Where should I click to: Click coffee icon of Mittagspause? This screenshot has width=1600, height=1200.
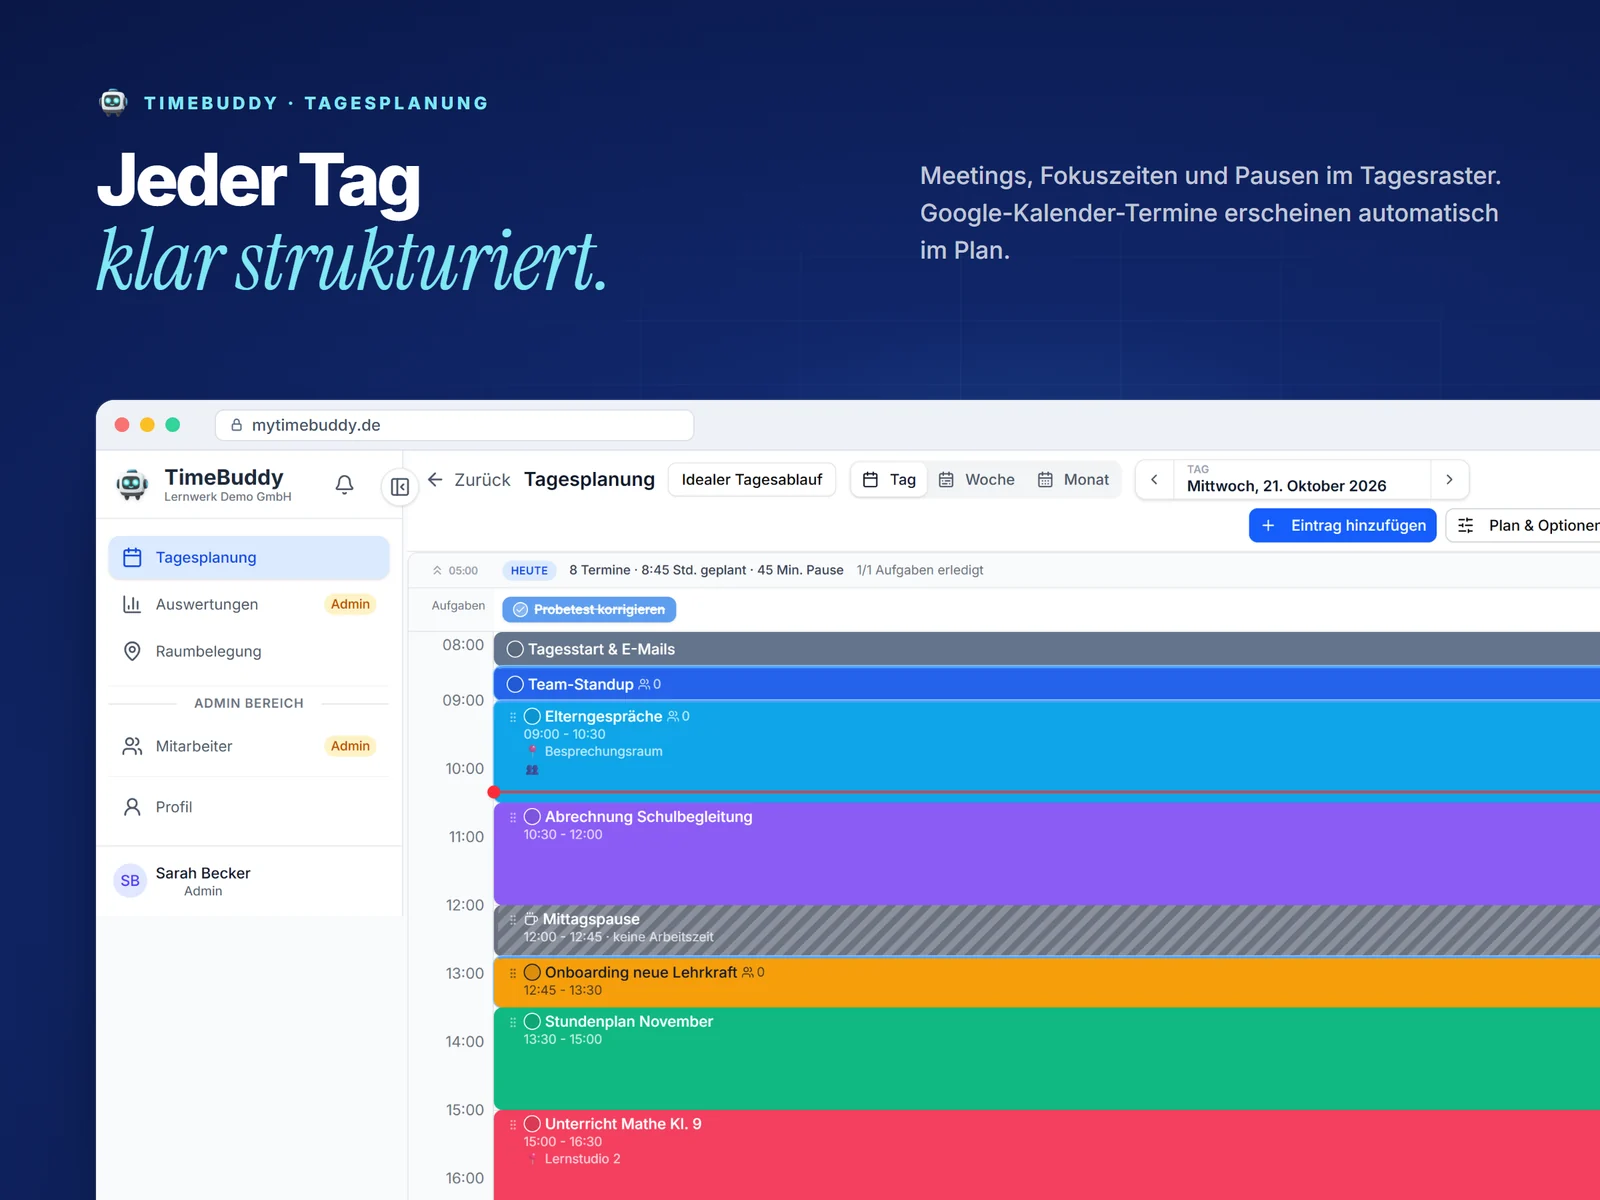pyautogui.click(x=531, y=919)
